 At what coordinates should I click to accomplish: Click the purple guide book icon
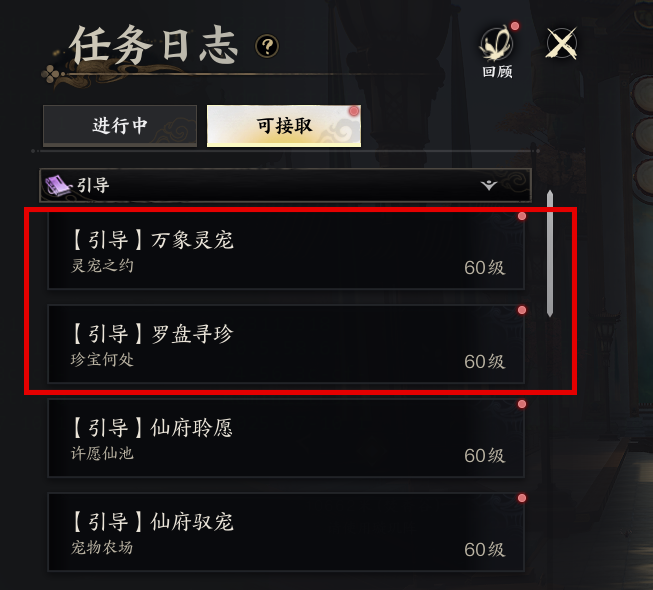coord(57,185)
